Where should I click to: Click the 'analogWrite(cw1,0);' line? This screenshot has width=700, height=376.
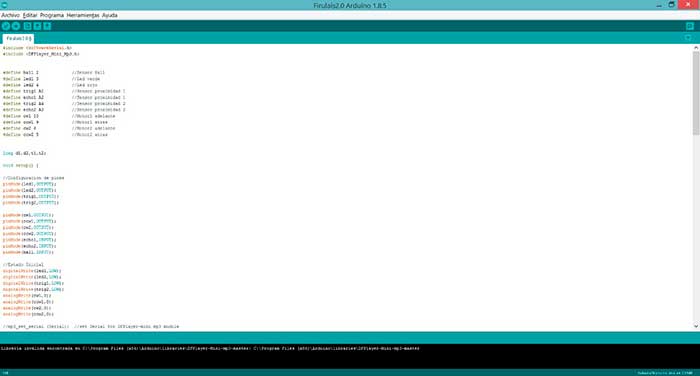(27, 296)
